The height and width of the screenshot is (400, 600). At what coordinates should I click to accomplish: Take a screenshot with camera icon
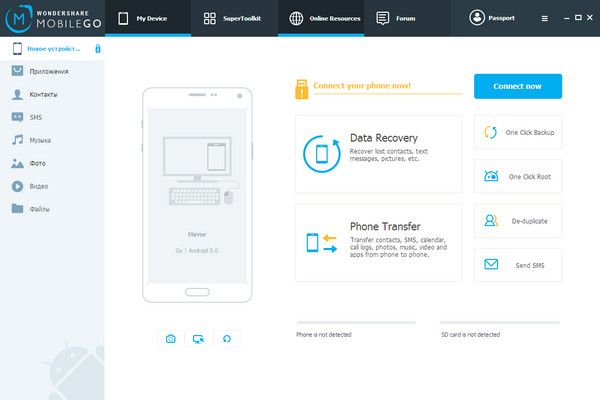(x=171, y=339)
